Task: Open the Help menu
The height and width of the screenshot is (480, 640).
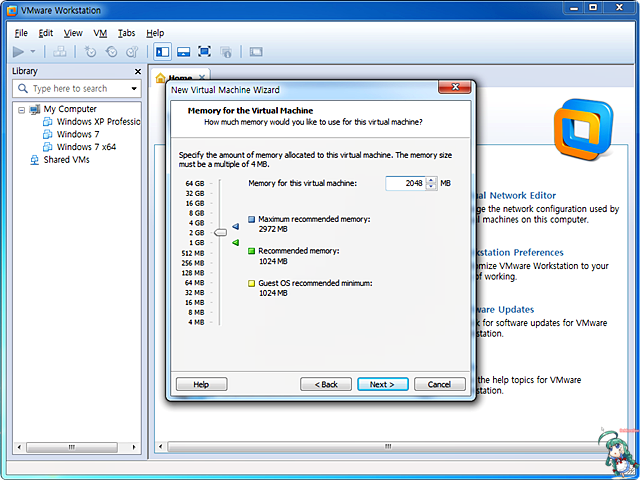Action: pyautogui.click(x=155, y=33)
